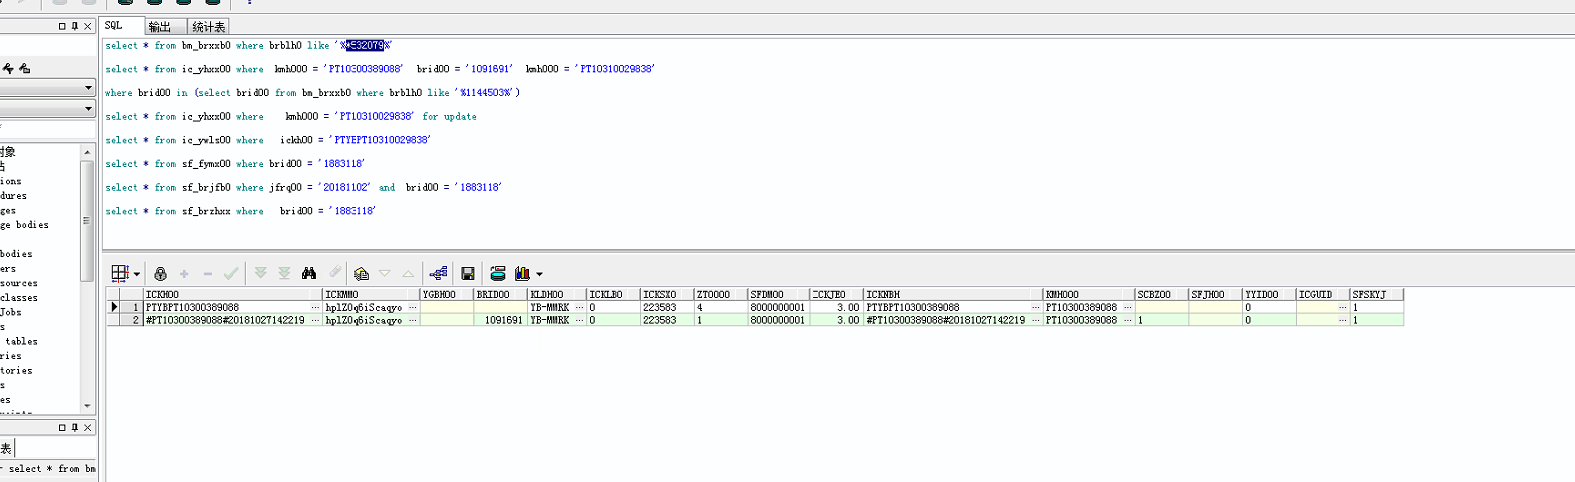
Task: Click the fetch last page arrow icon
Action: (x=284, y=273)
